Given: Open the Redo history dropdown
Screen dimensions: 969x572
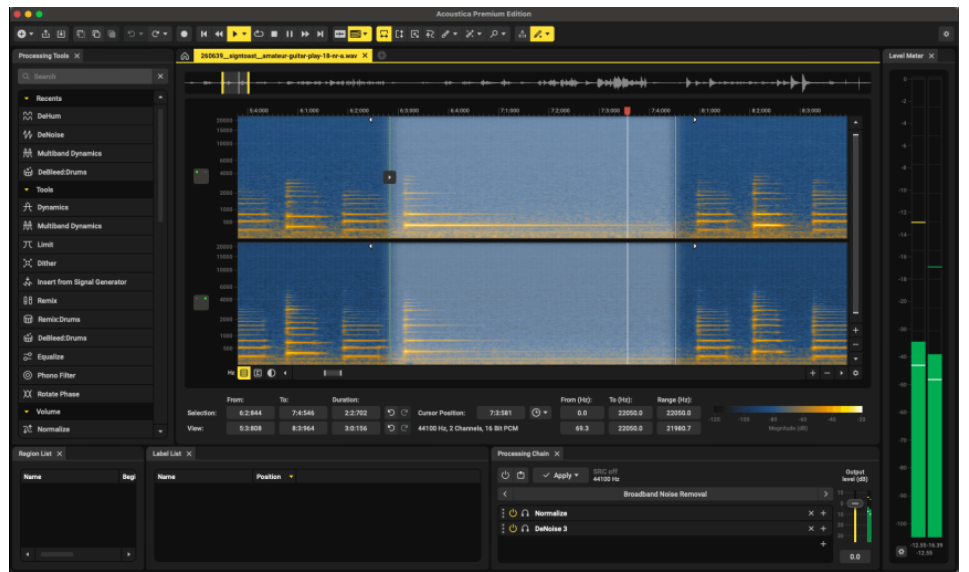Looking at the screenshot, I should 165,34.
